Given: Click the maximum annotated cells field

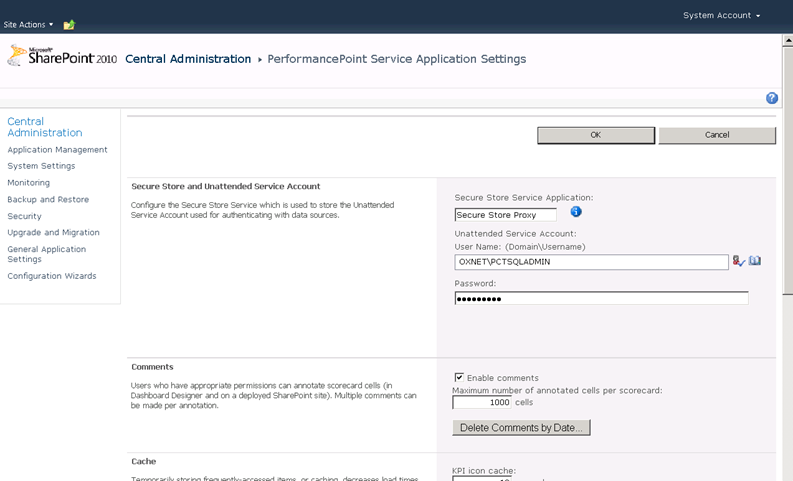Looking at the screenshot, I should coord(482,402).
